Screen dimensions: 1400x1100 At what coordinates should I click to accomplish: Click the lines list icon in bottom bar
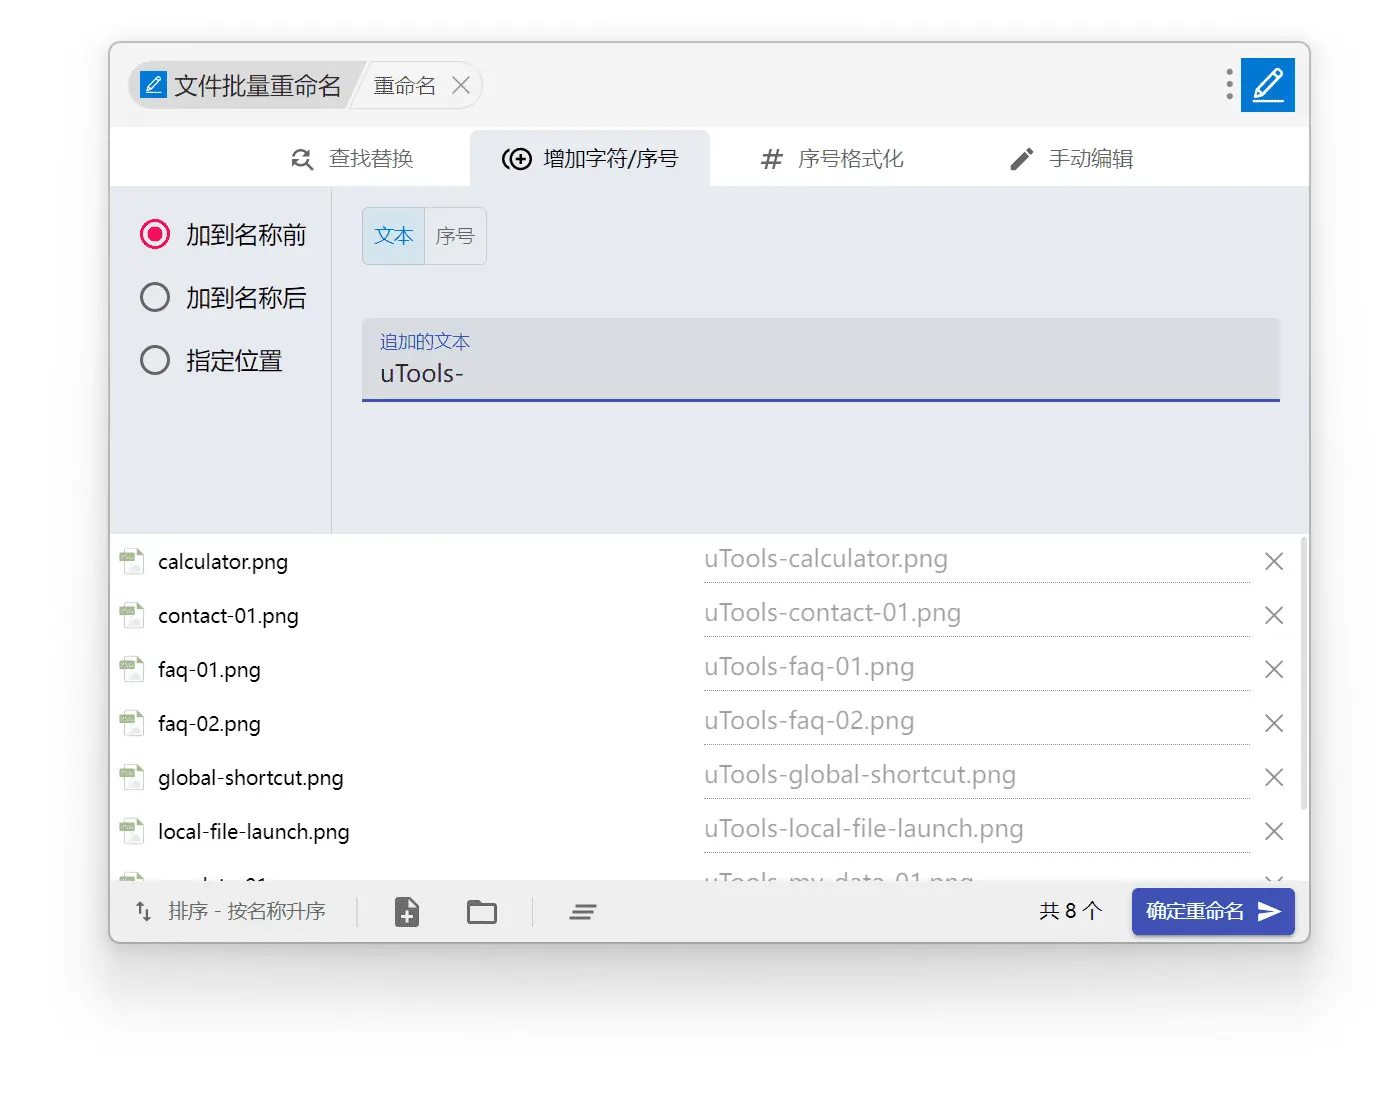tap(583, 912)
